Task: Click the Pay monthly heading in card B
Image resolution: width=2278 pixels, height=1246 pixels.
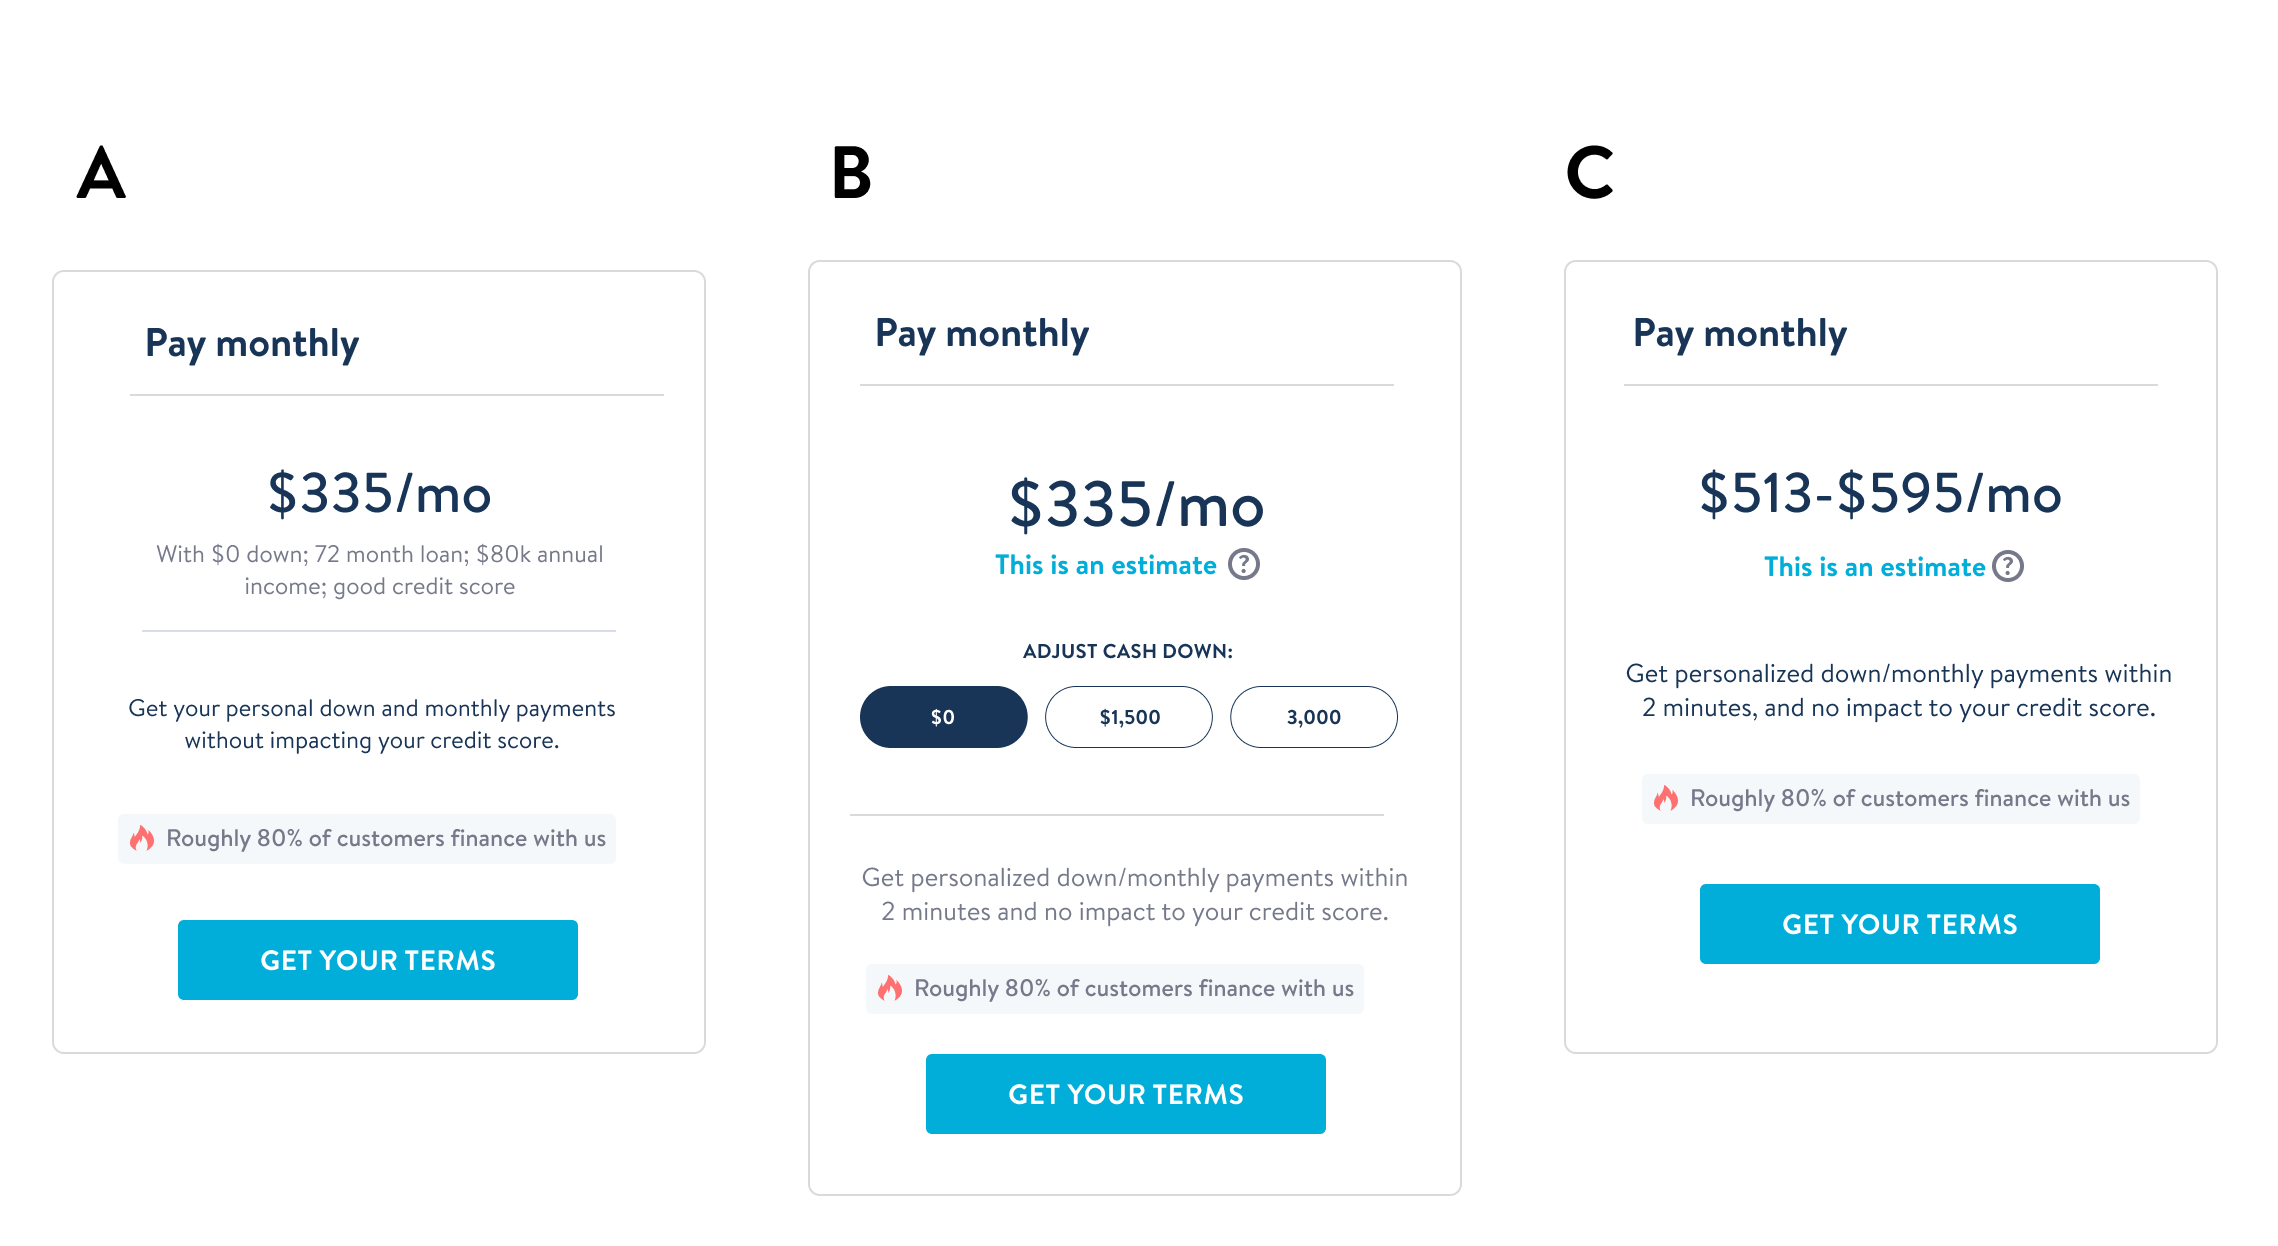Action: point(982,334)
